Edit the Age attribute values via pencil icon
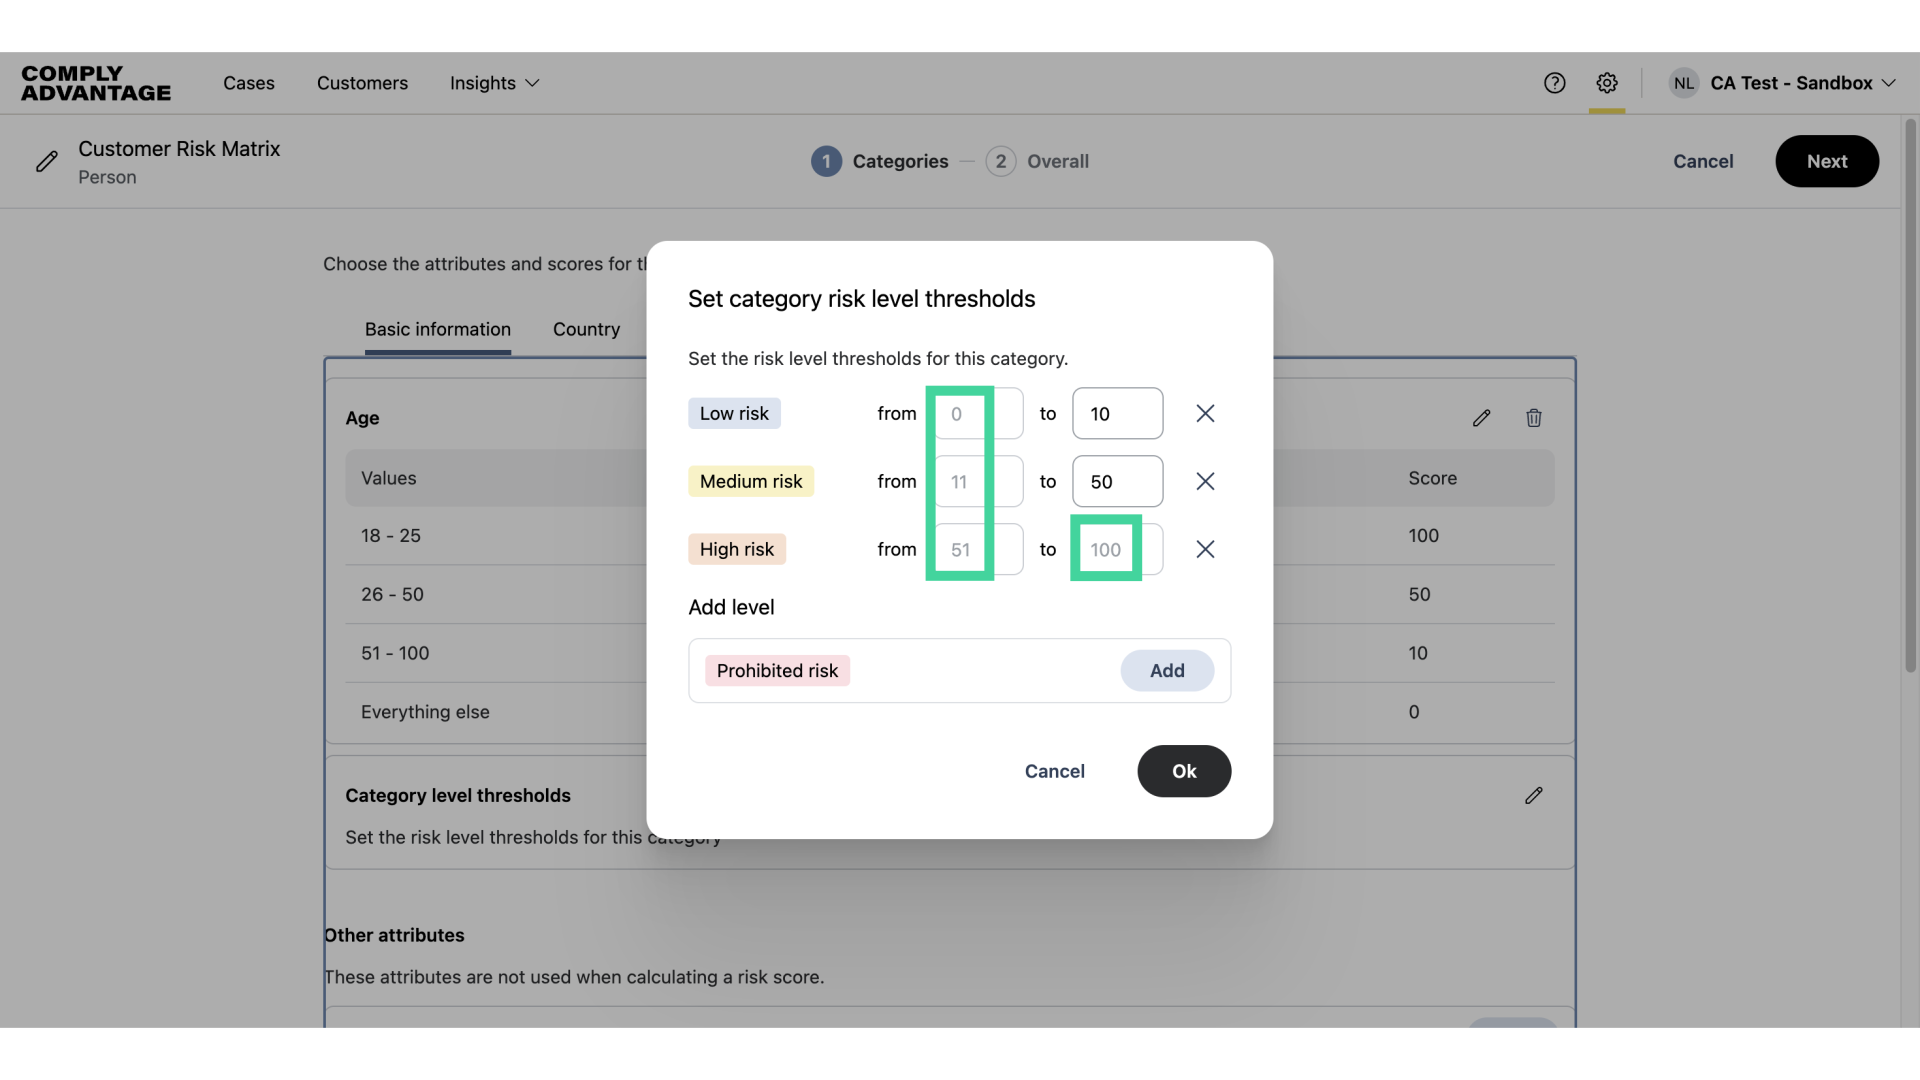This screenshot has width=1920, height=1080. (x=1482, y=418)
